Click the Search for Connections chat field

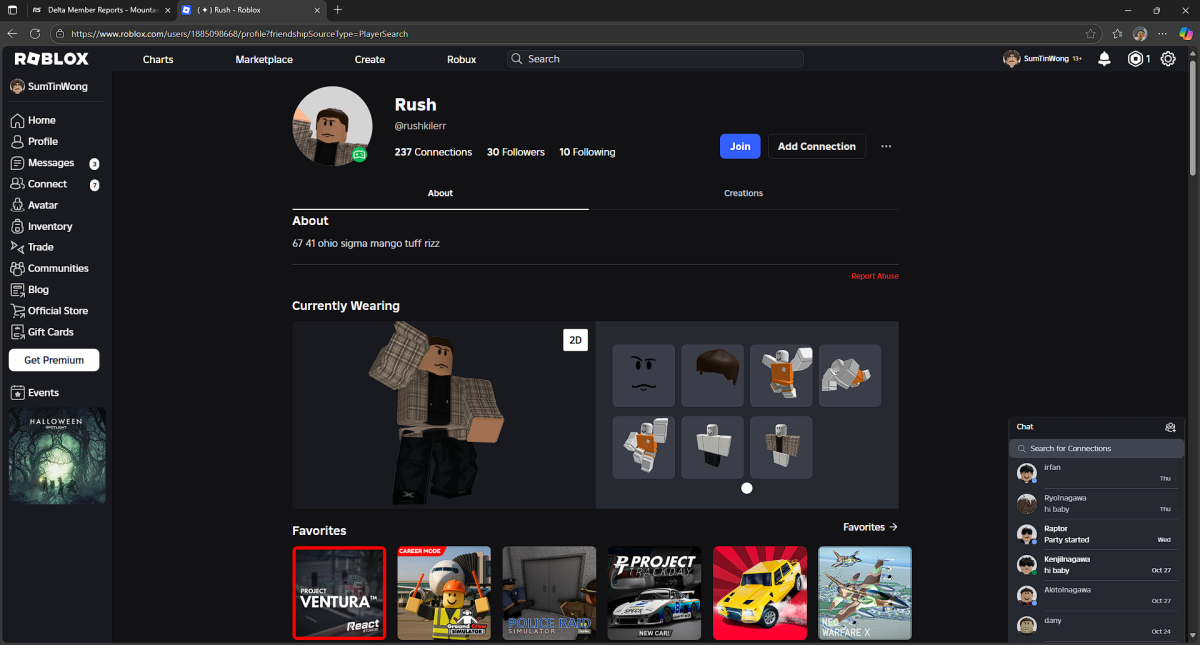pyautogui.click(x=1096, y=448)
